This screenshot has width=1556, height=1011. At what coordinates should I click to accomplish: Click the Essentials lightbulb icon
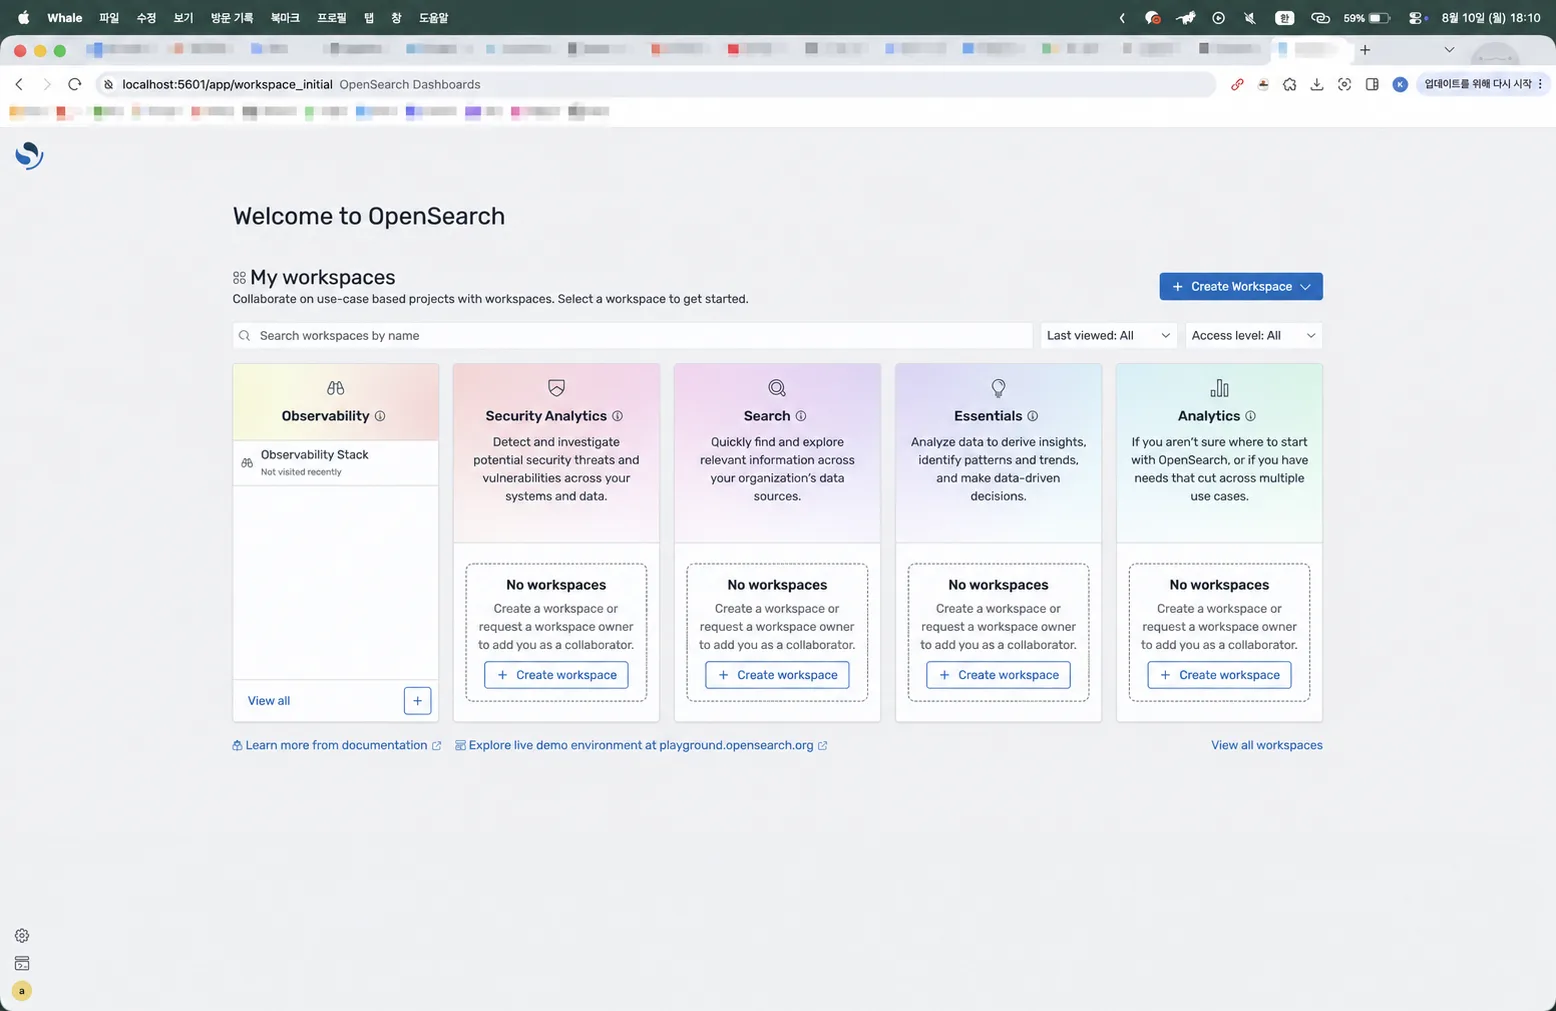(998, 388)
